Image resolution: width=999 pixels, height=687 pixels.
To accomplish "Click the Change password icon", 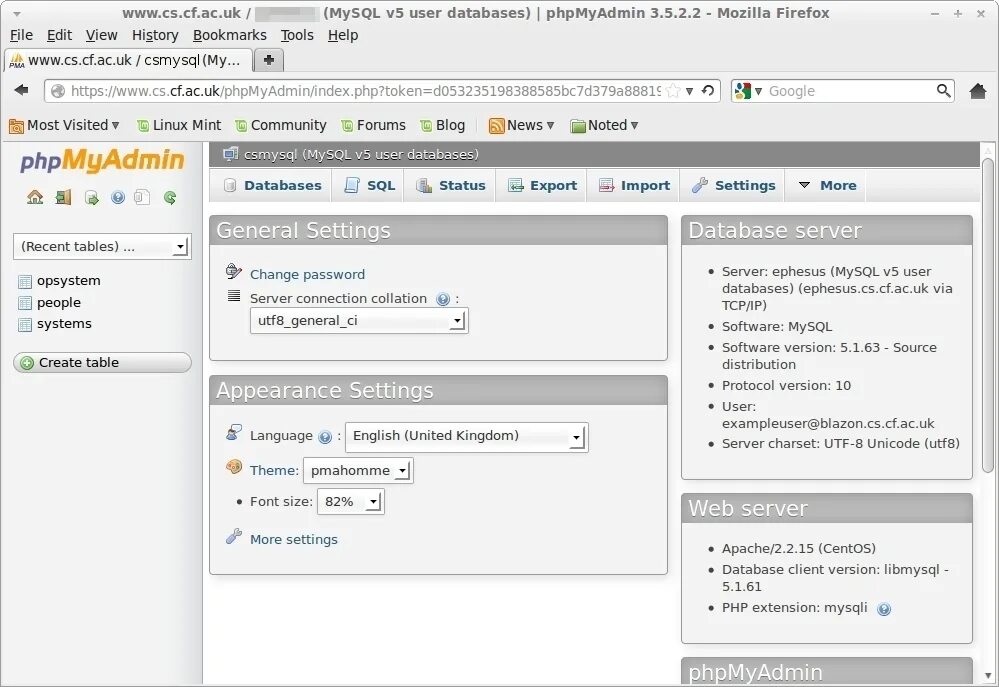I will [234, 271].
